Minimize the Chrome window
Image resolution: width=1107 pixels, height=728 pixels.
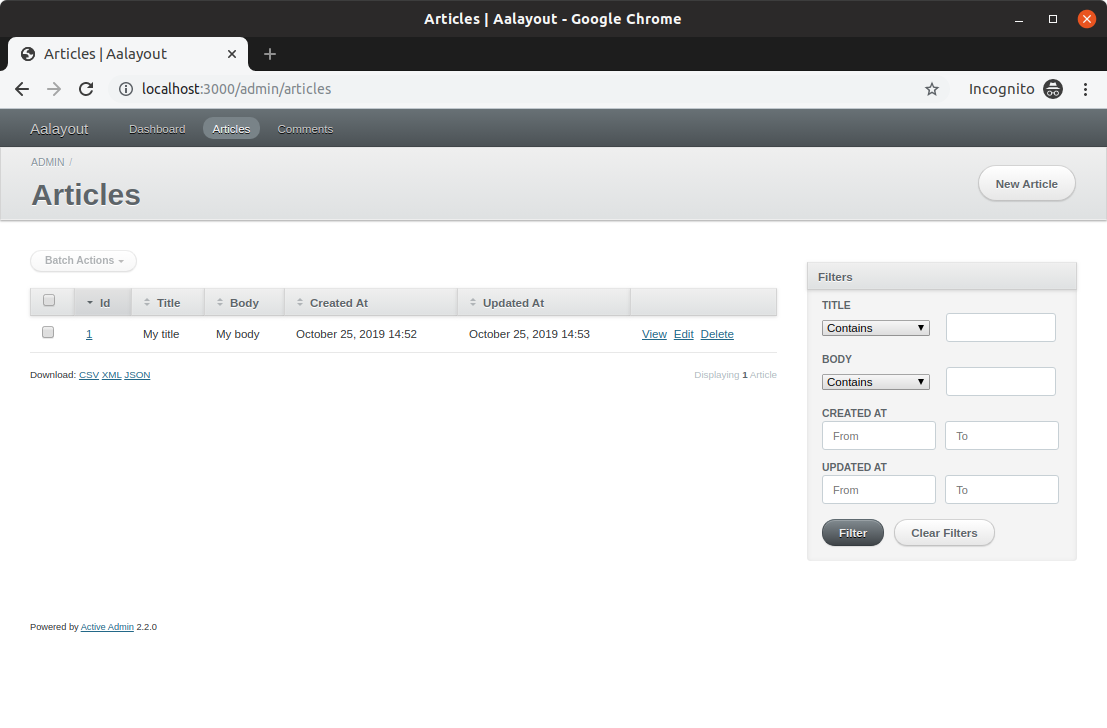(x=1019, y=19)
